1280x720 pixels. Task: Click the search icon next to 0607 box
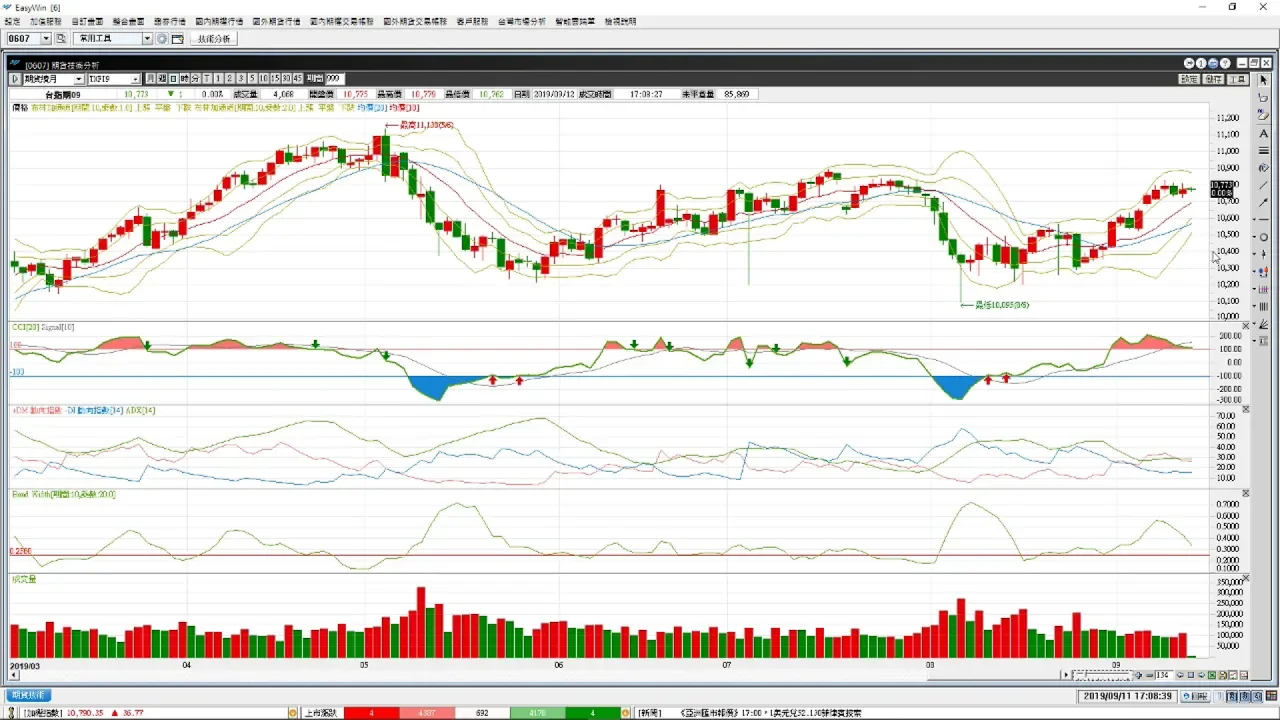pos(61,39)
